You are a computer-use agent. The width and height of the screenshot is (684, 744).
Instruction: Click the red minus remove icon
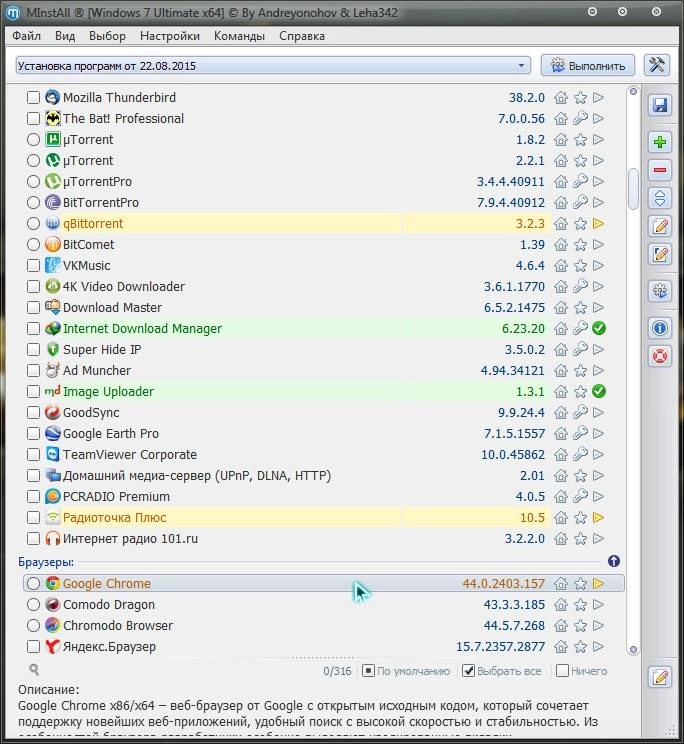point(660,170)
